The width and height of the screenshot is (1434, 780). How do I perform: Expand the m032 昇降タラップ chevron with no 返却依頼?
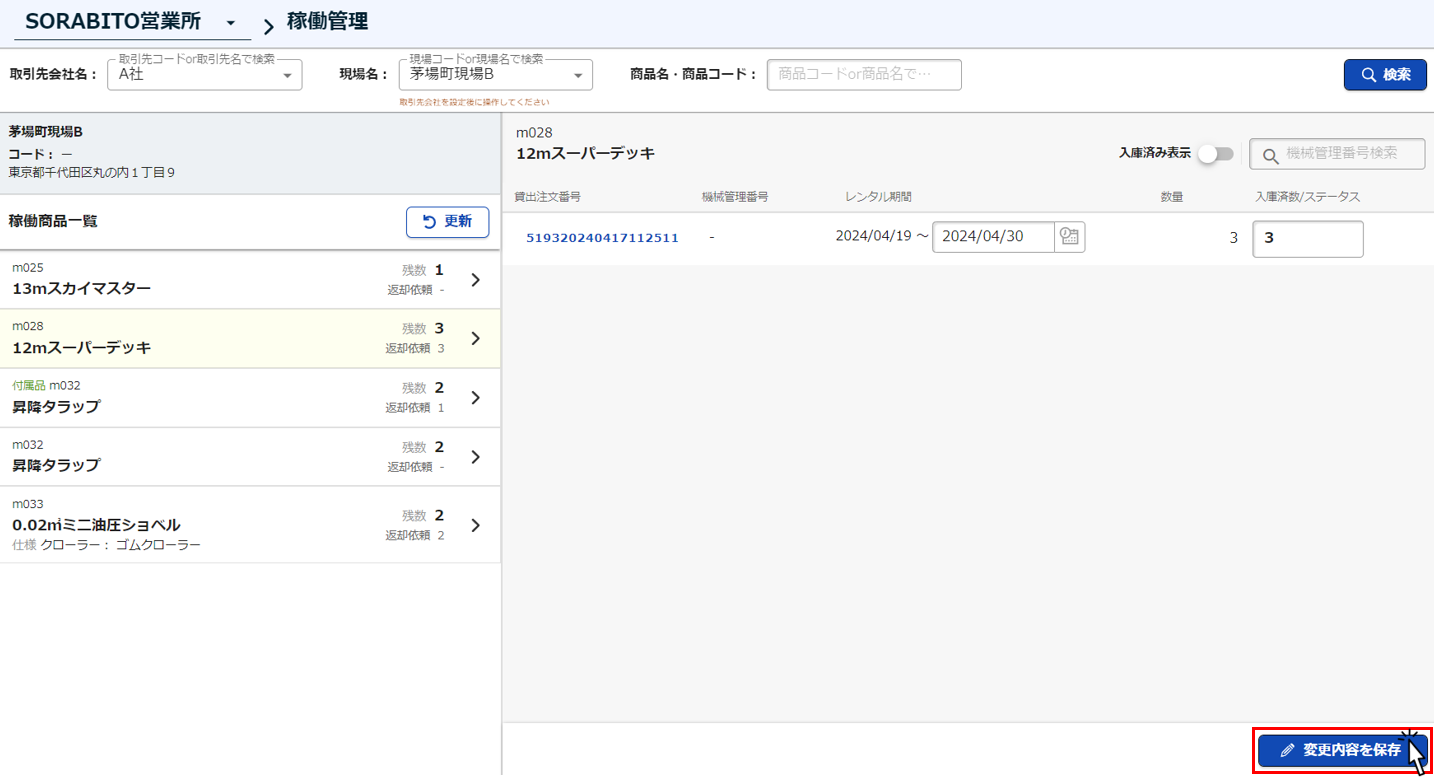[x=476, y=457]
